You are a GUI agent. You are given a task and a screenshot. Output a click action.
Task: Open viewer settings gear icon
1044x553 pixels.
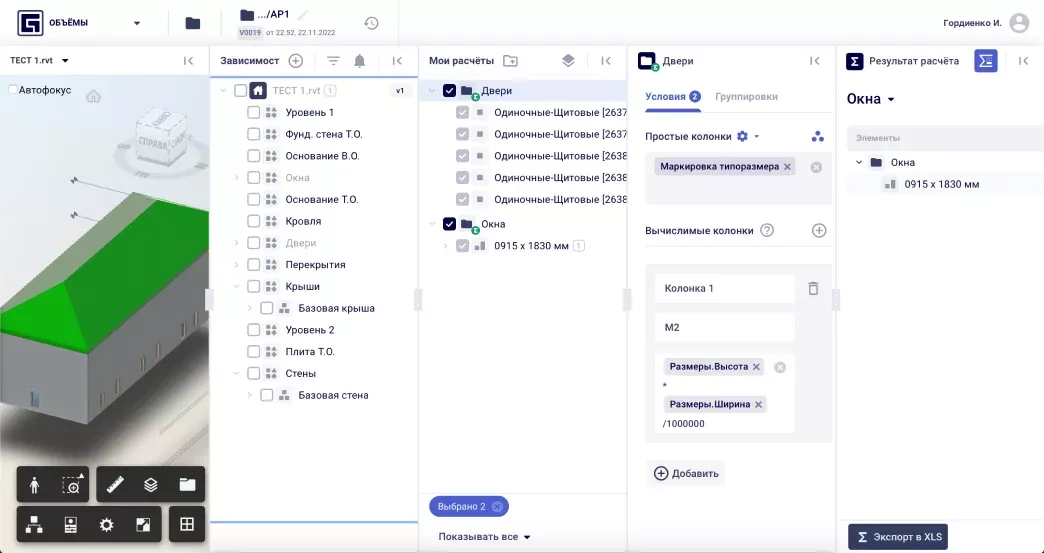click(105, 524)
